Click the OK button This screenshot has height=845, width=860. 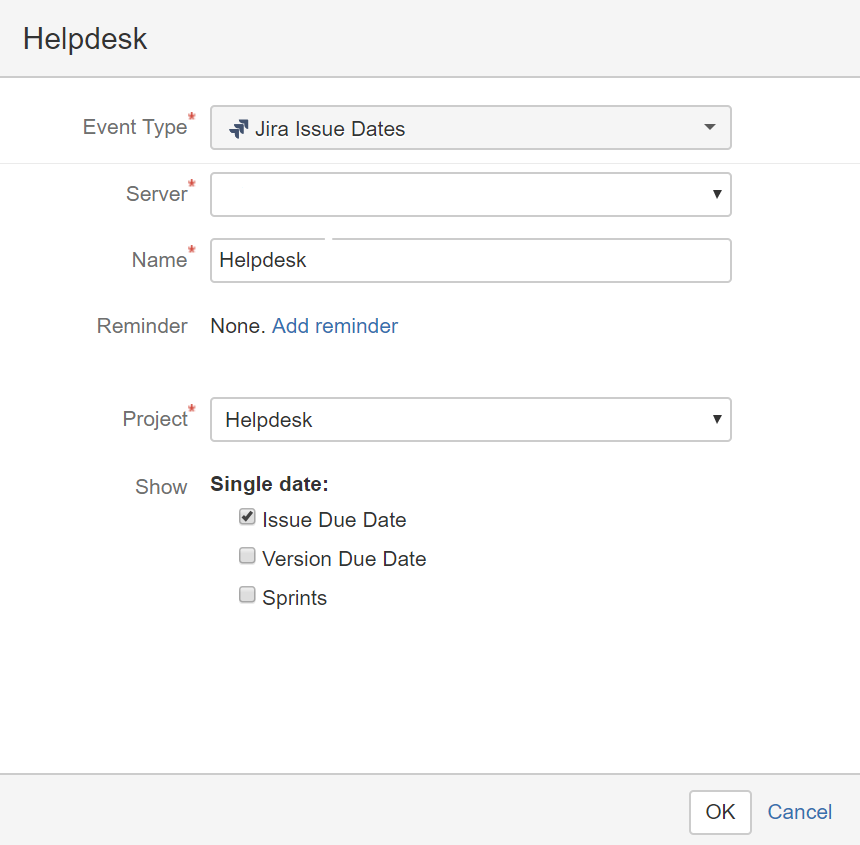(720, 812)
